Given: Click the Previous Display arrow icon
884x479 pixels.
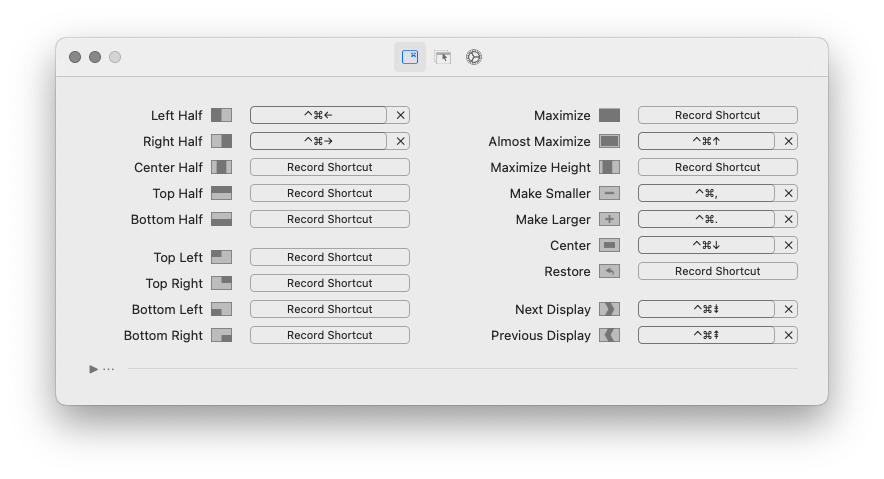Looking at the screenshot, I should tap(609, 335).
